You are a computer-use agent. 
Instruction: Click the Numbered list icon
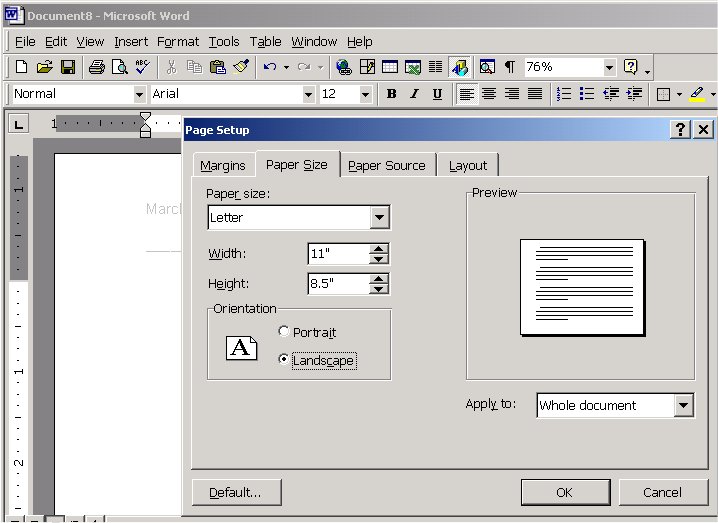[x=563, y=94]
